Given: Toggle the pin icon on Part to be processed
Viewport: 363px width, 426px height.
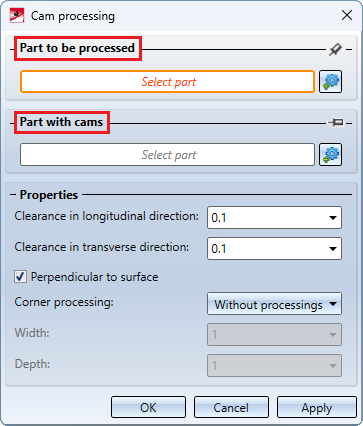Looking at the screenshot, I should pyautogui.click(x=335, y=50).
